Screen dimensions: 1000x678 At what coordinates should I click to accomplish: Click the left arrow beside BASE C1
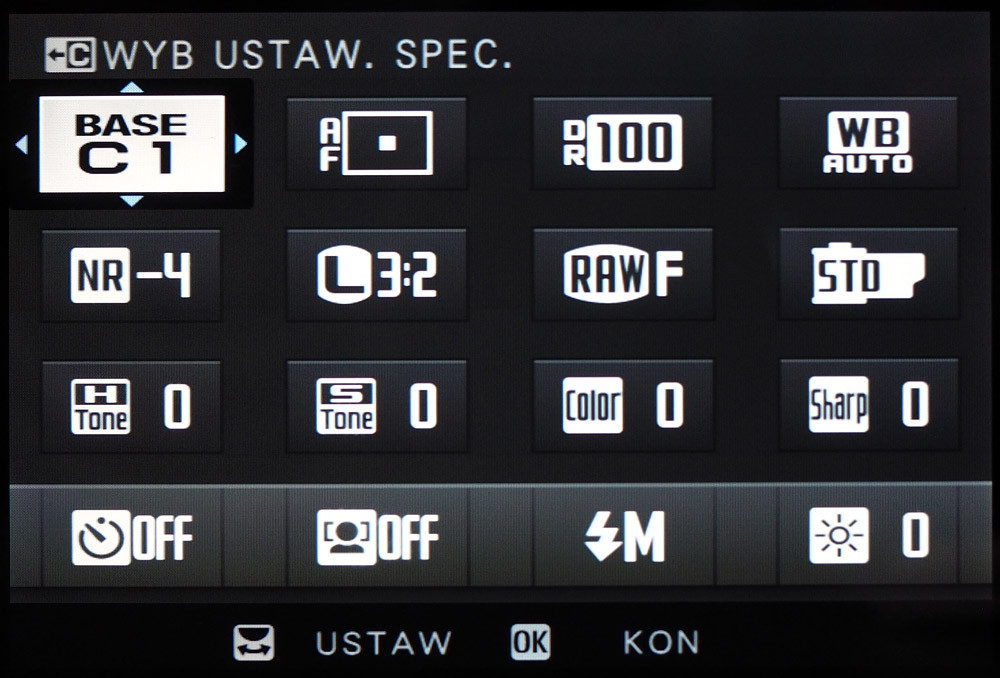click(x=22, y=144)
